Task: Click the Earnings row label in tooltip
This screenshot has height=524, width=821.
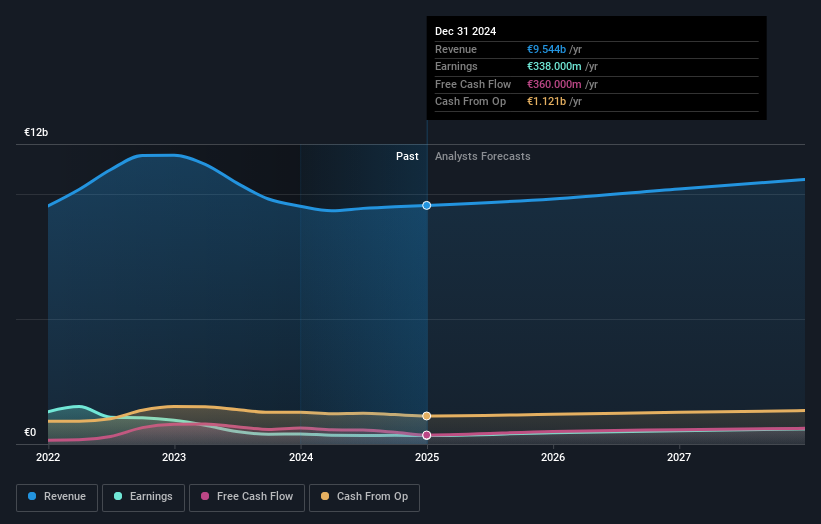Action: (x=456, y=66)
